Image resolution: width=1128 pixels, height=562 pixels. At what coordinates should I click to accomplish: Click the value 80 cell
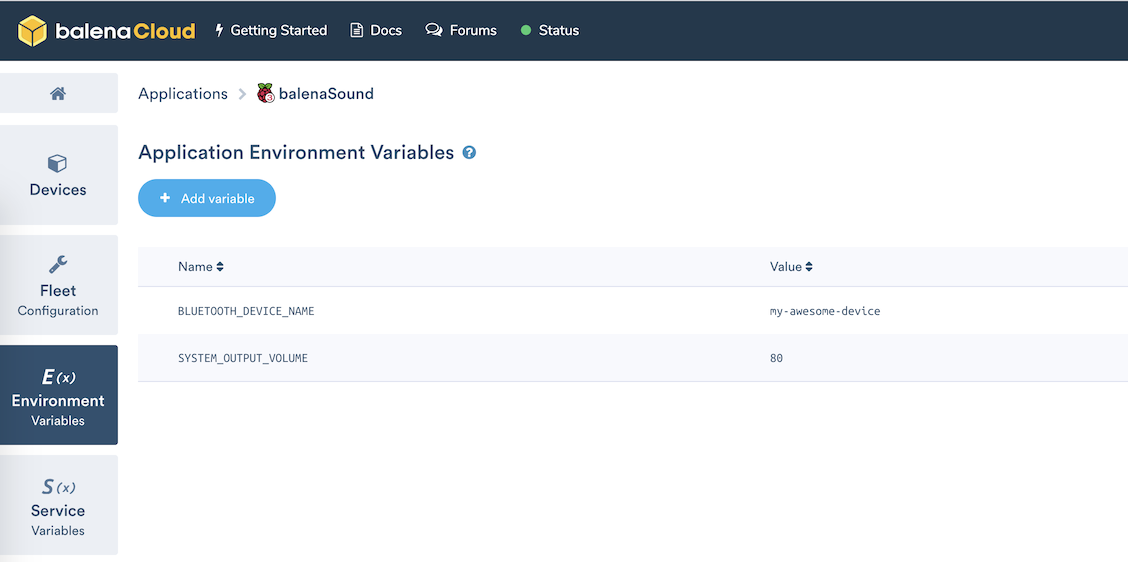776,358
